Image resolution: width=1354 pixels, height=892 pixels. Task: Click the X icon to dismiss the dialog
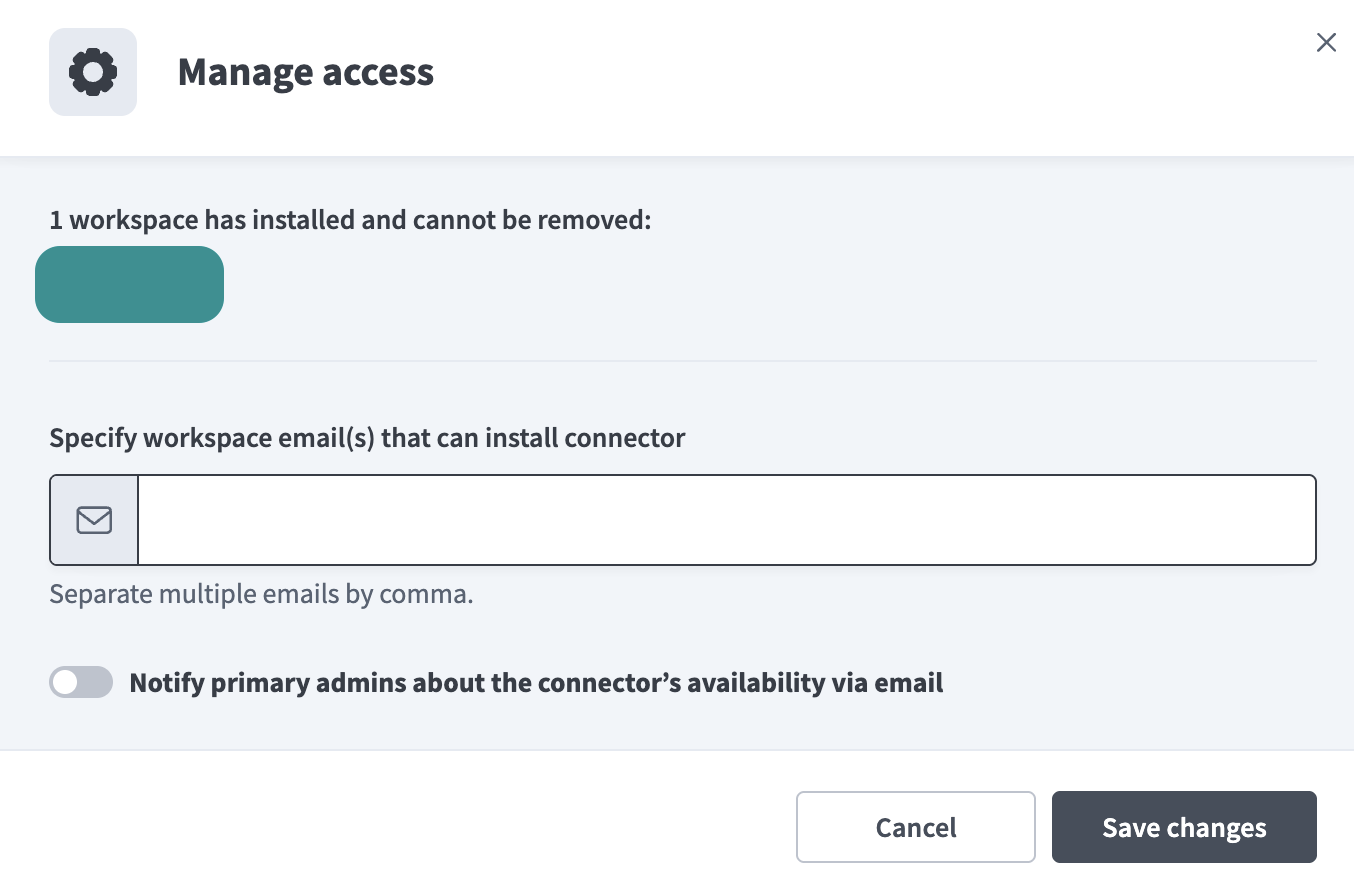click(x=1326, y=42)
